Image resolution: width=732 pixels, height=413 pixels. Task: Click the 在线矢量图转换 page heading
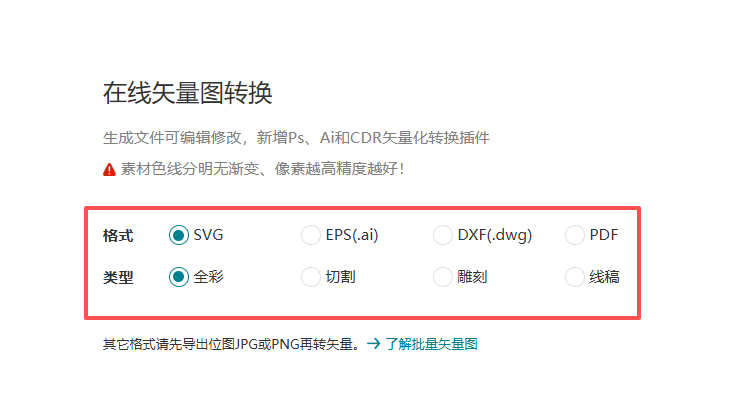188,92
